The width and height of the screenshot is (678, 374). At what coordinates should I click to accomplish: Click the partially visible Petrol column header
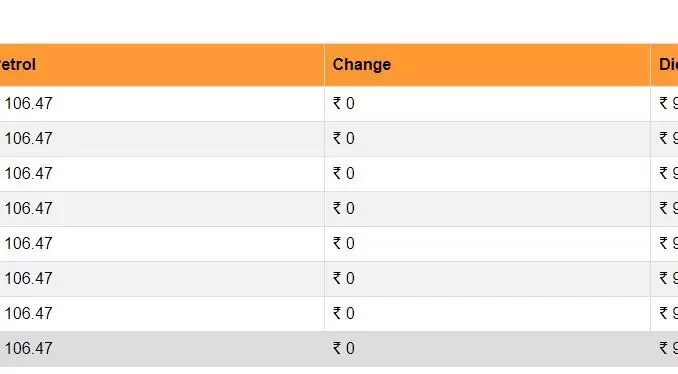click(18, 65)
